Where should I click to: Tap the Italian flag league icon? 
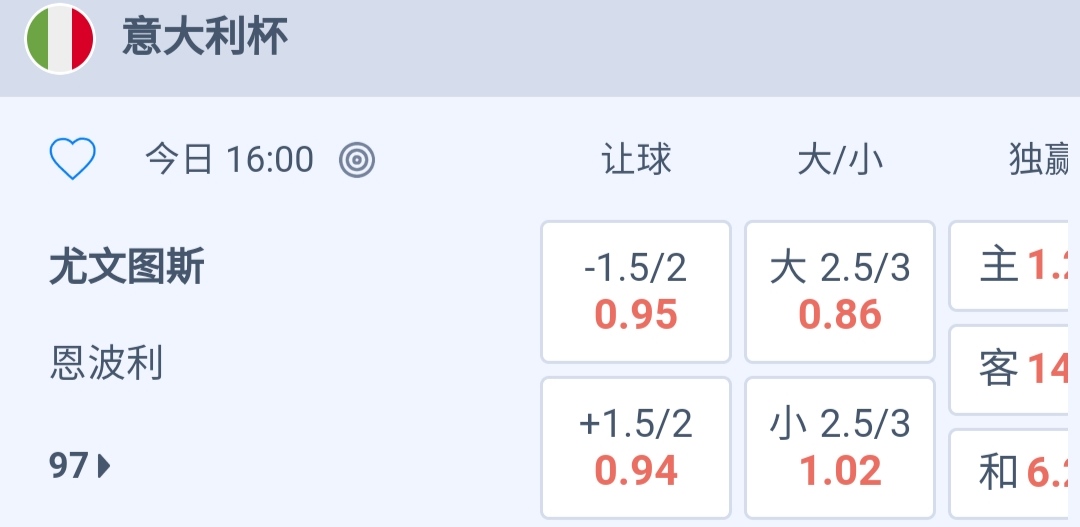click(59, 39)
